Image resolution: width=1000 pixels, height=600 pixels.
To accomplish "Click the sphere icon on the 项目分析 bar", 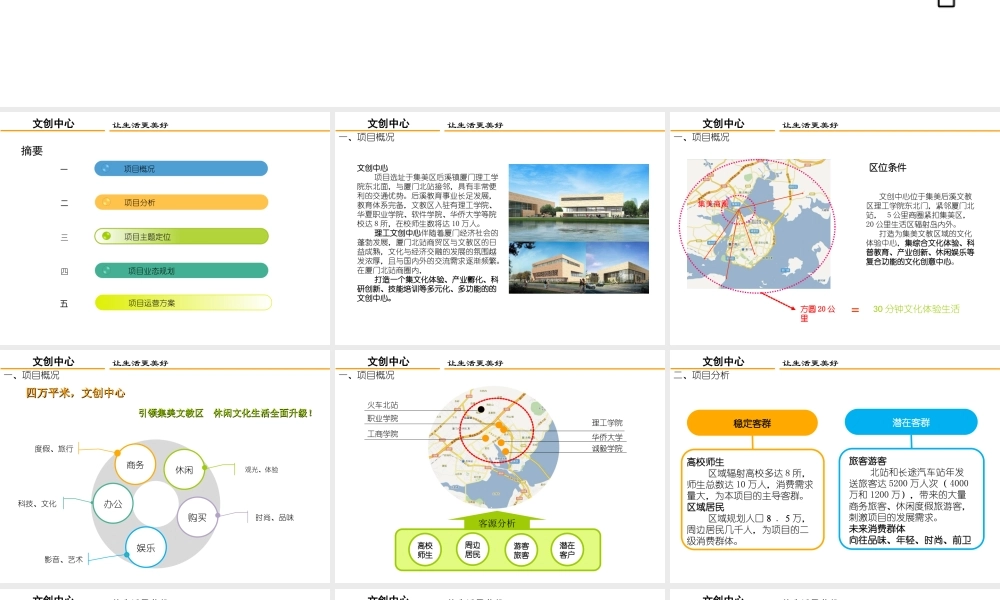I will coord(108,201).
